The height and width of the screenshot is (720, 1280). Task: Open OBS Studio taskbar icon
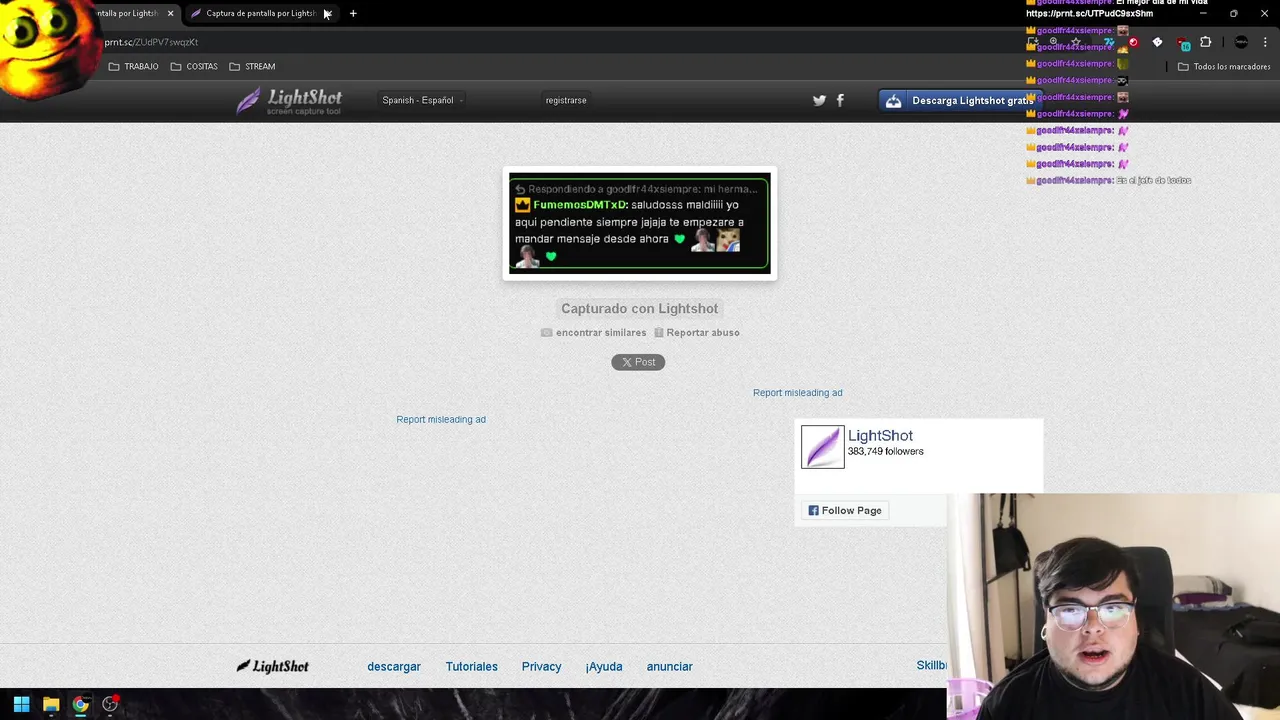tap(110, 704)
